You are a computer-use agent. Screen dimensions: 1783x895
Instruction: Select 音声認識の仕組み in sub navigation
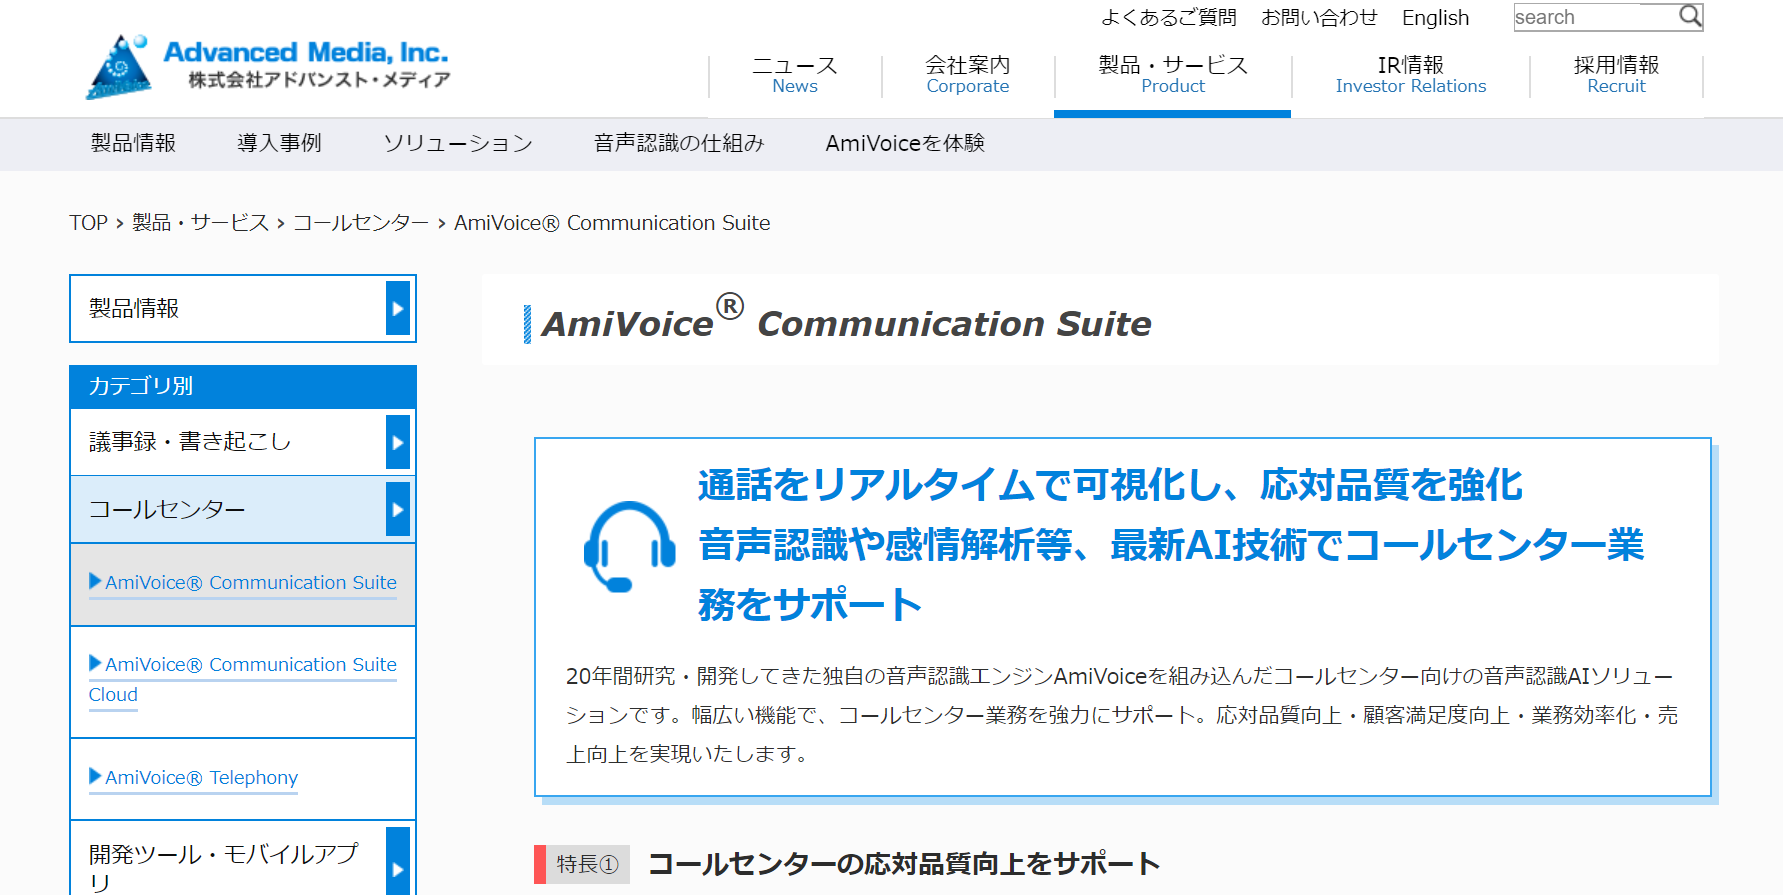tap(679, 143)
